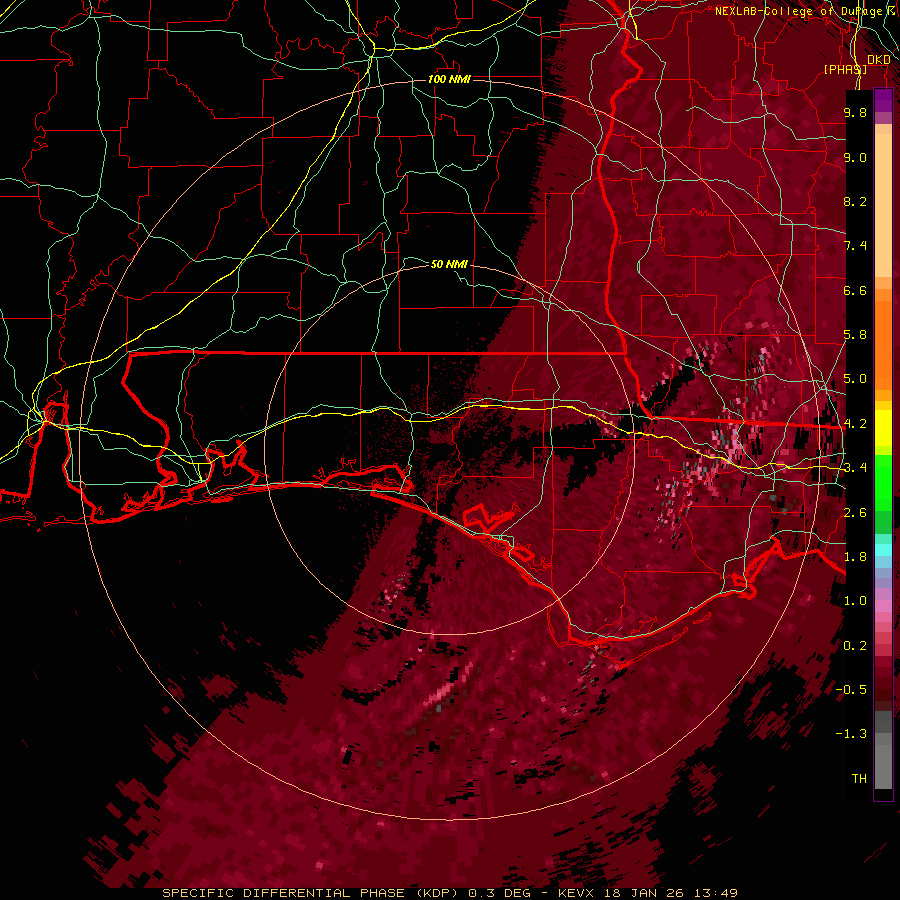The image size is (900, 900).
Task: Click the 5.8 value on the scale
Action: coord(855,335)
